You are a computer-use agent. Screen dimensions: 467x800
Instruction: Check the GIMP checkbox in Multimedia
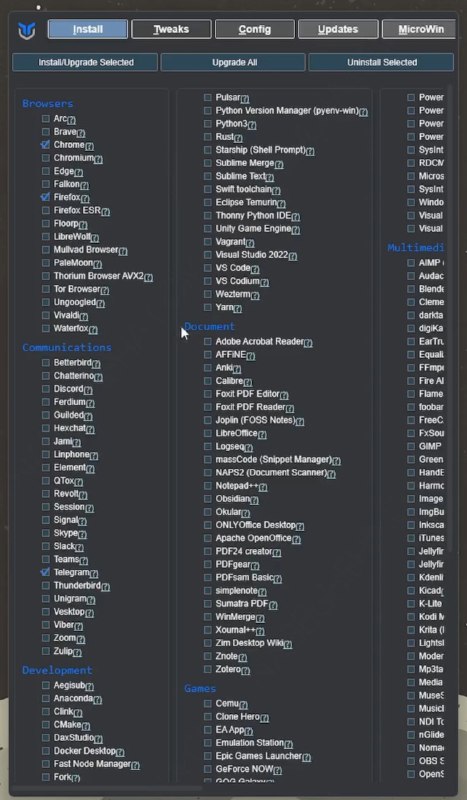(411, 446)
